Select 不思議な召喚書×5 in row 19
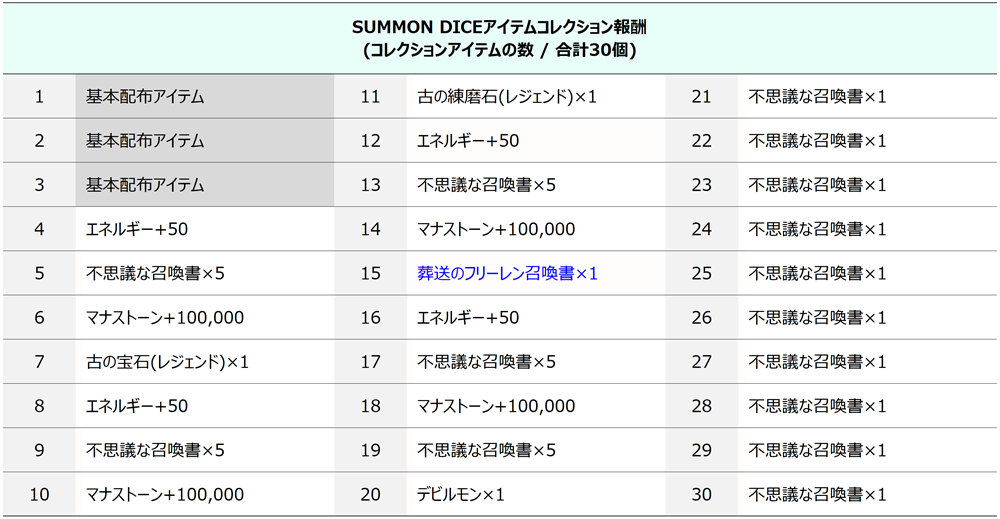Viewport: 1000px width, 519px height. [x=487, y=450]
